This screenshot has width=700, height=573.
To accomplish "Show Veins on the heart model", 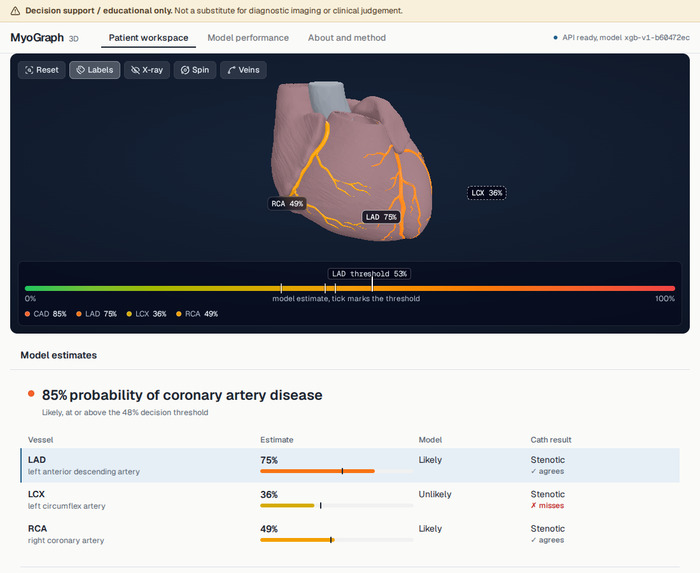I will point(243,70).
